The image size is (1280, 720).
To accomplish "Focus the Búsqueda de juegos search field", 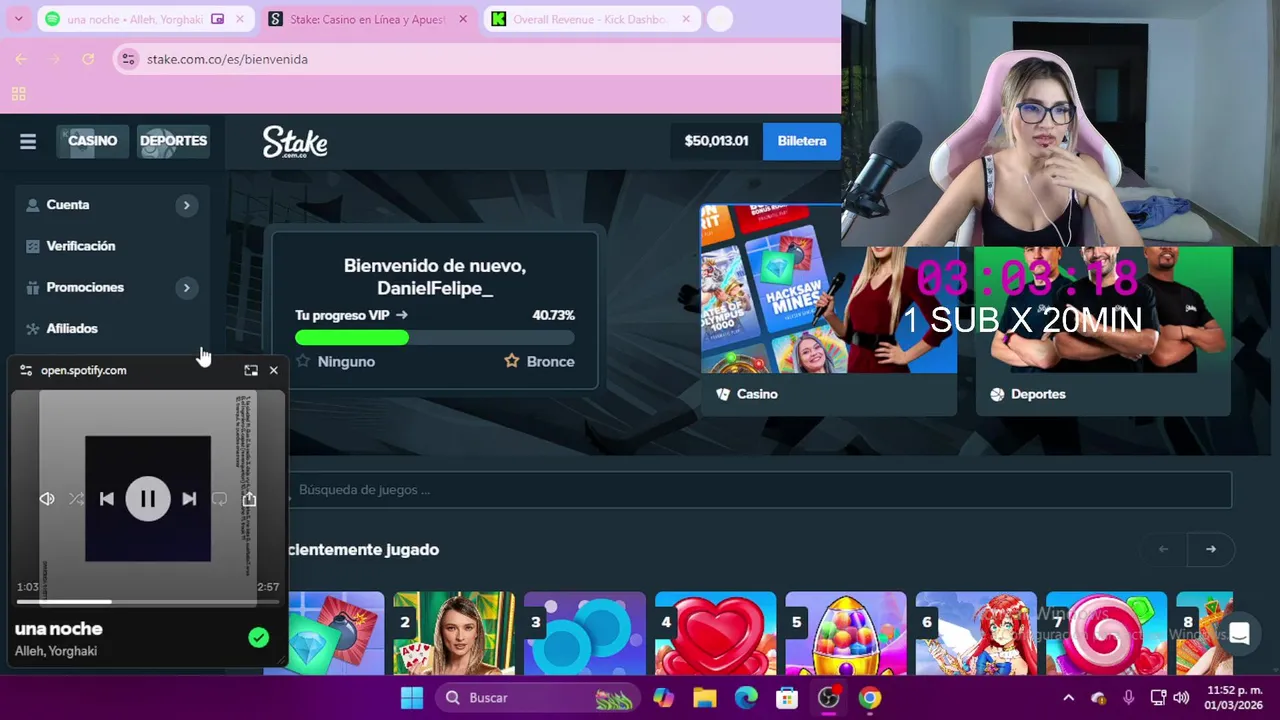I will point(760,490).
